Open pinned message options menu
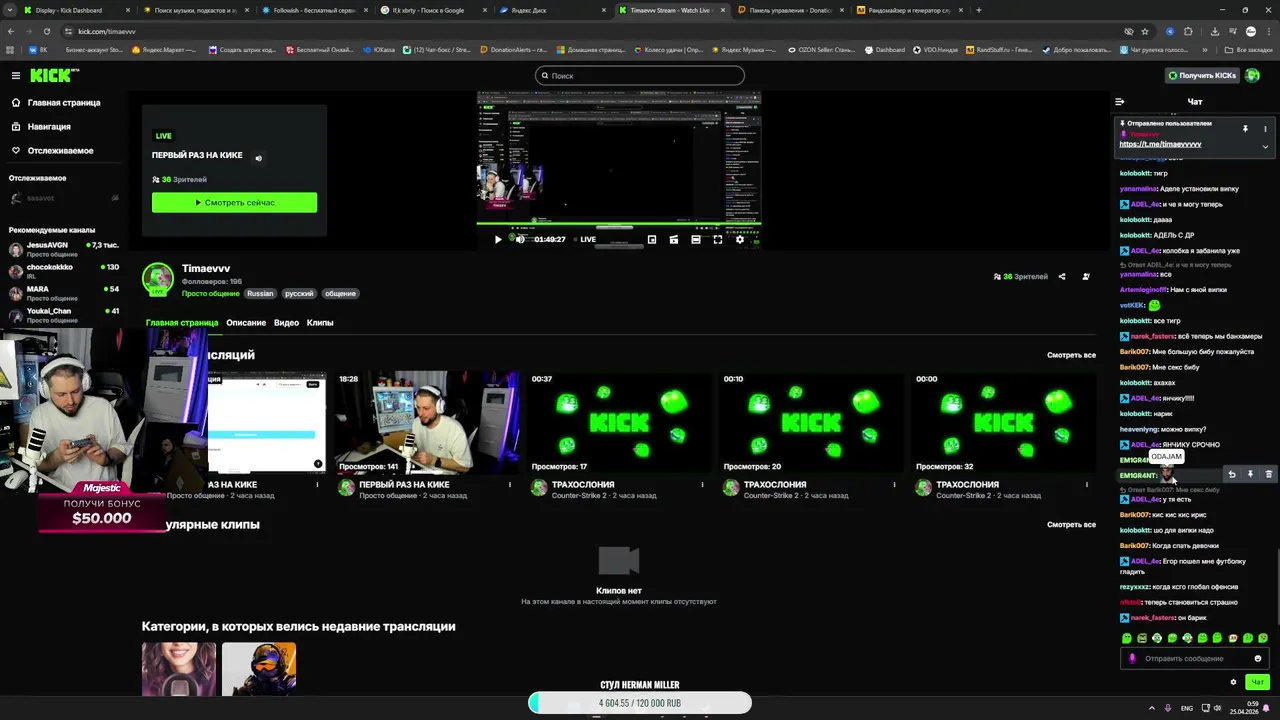The image size is (1280, 720). click(x=1265, y=129)
